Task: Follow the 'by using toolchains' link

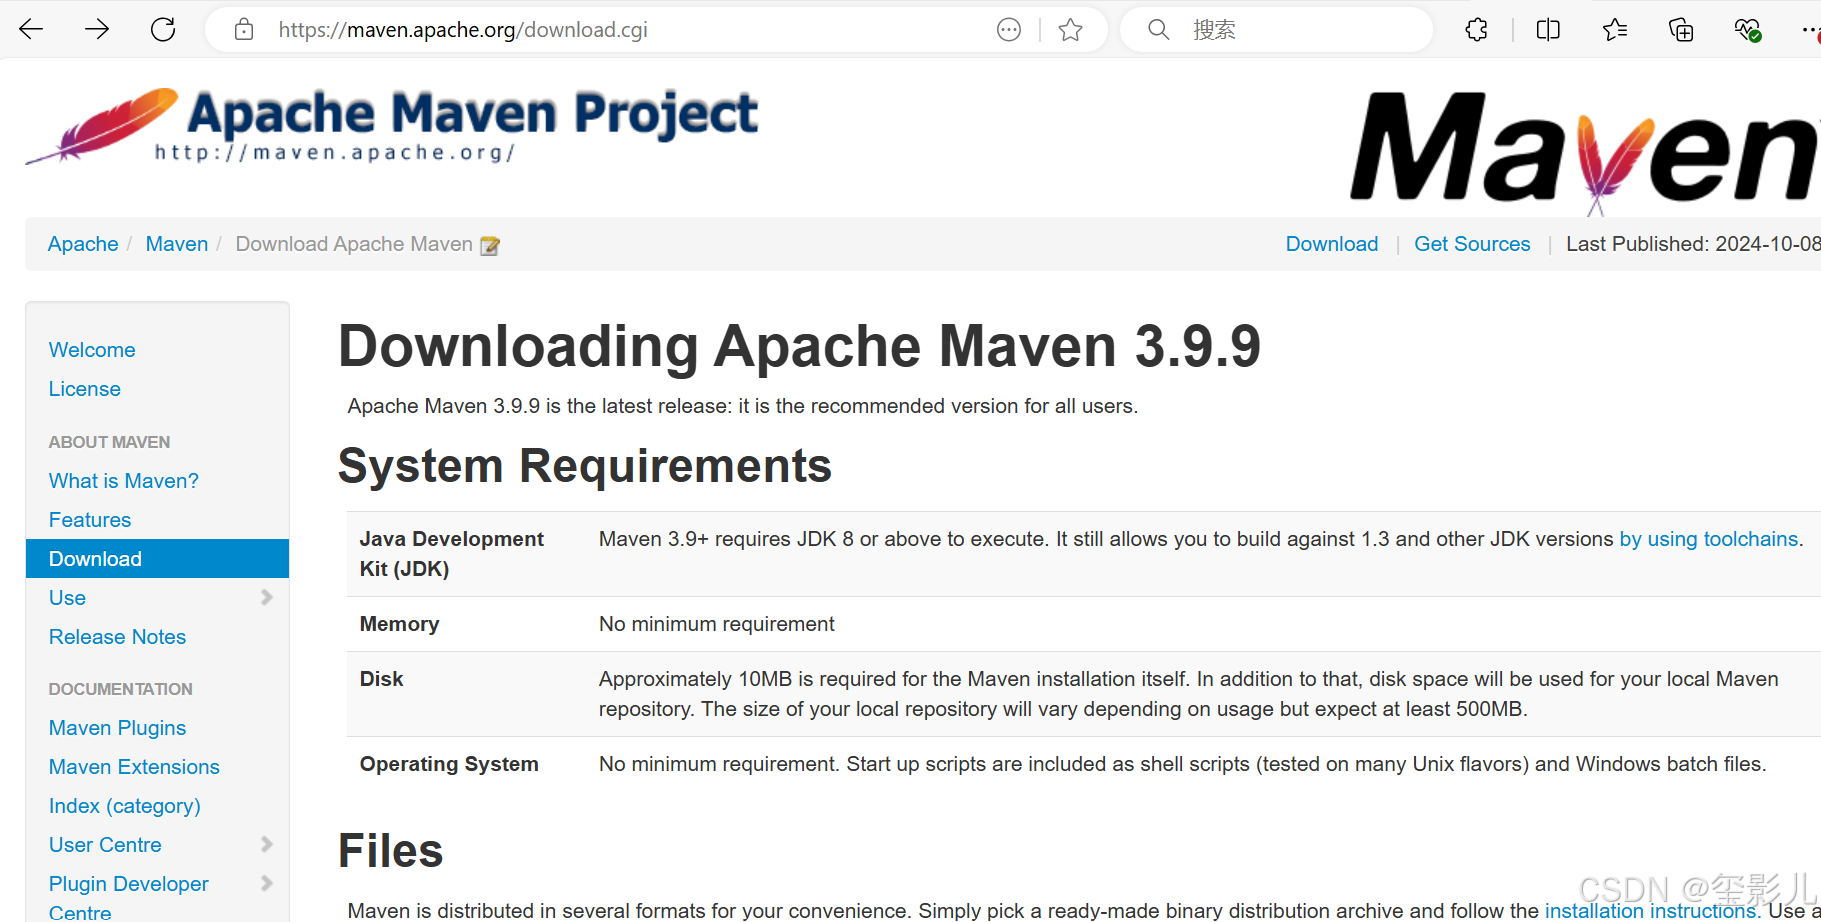Action: [1709, 539]
